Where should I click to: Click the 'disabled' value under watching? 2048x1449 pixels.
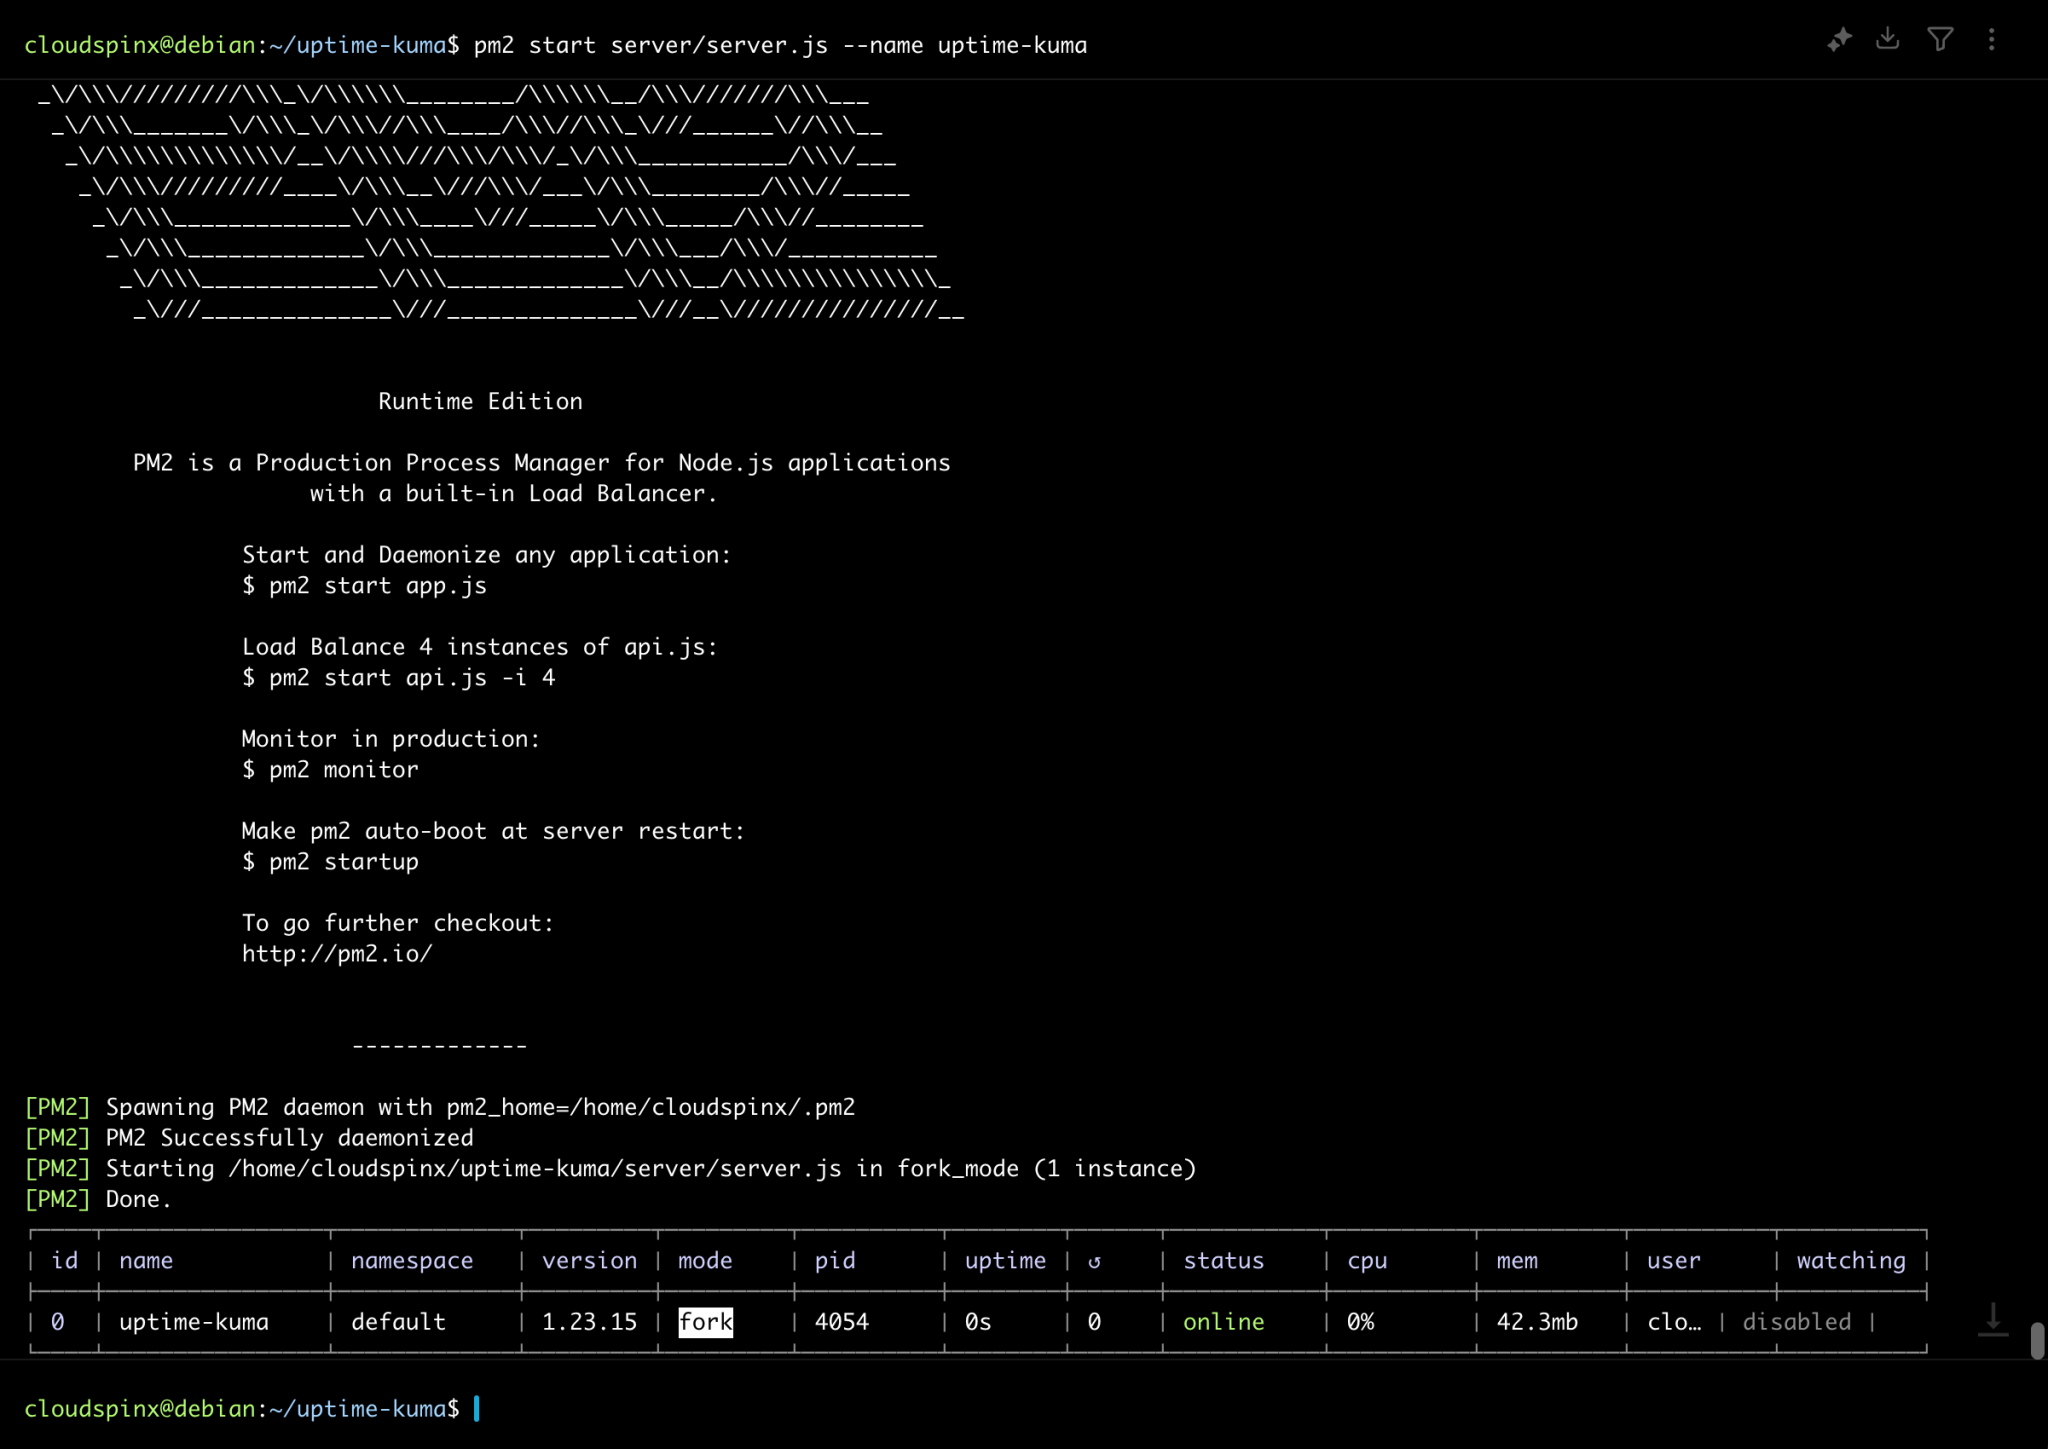pyautogui.click(x=1797, y=1321)
